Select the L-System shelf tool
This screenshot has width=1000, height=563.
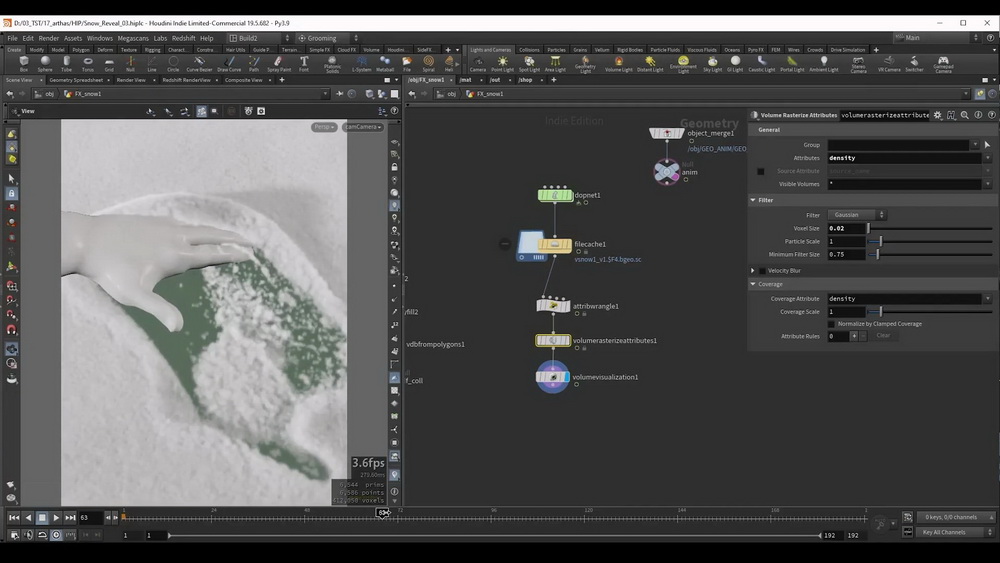click(x=362, y=63)
